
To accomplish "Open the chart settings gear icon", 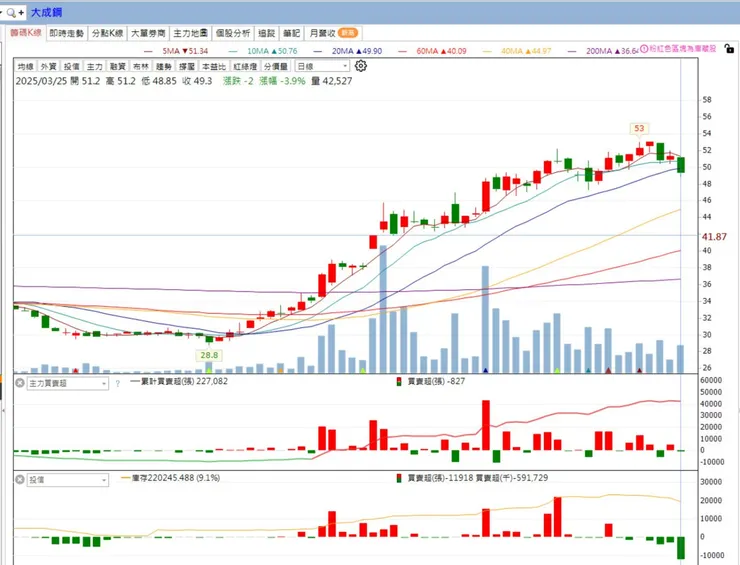I will [x=361, y=66].
